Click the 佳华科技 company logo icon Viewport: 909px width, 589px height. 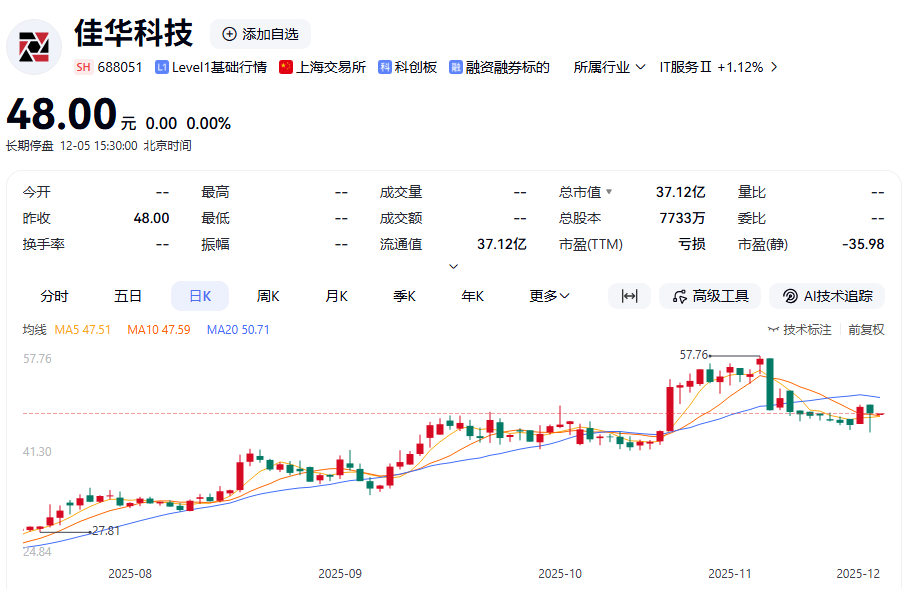tap(34, 46)
